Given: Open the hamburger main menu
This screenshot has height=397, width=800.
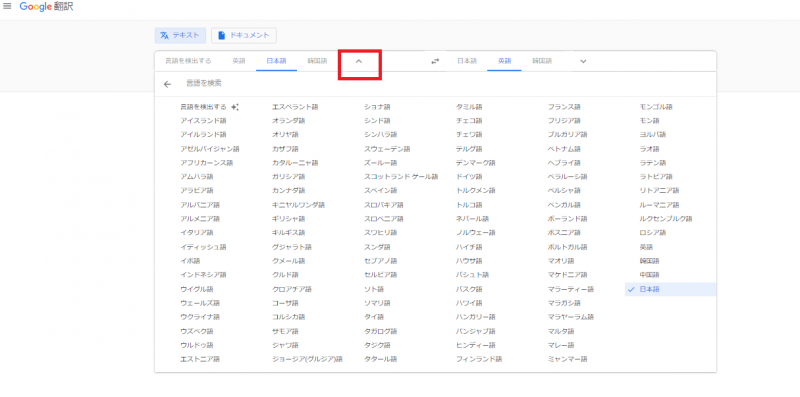Looking at the screenshot, I should 7,7.
